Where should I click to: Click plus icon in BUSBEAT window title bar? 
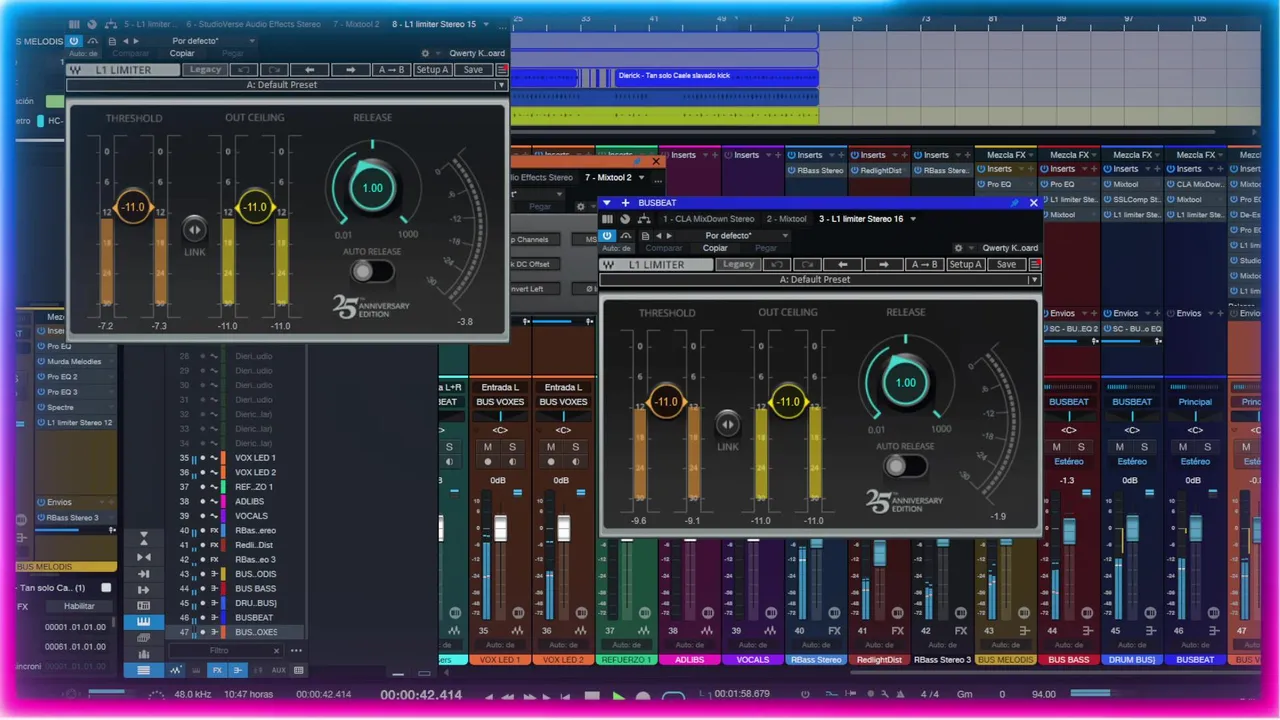click(x=625, y=203)
